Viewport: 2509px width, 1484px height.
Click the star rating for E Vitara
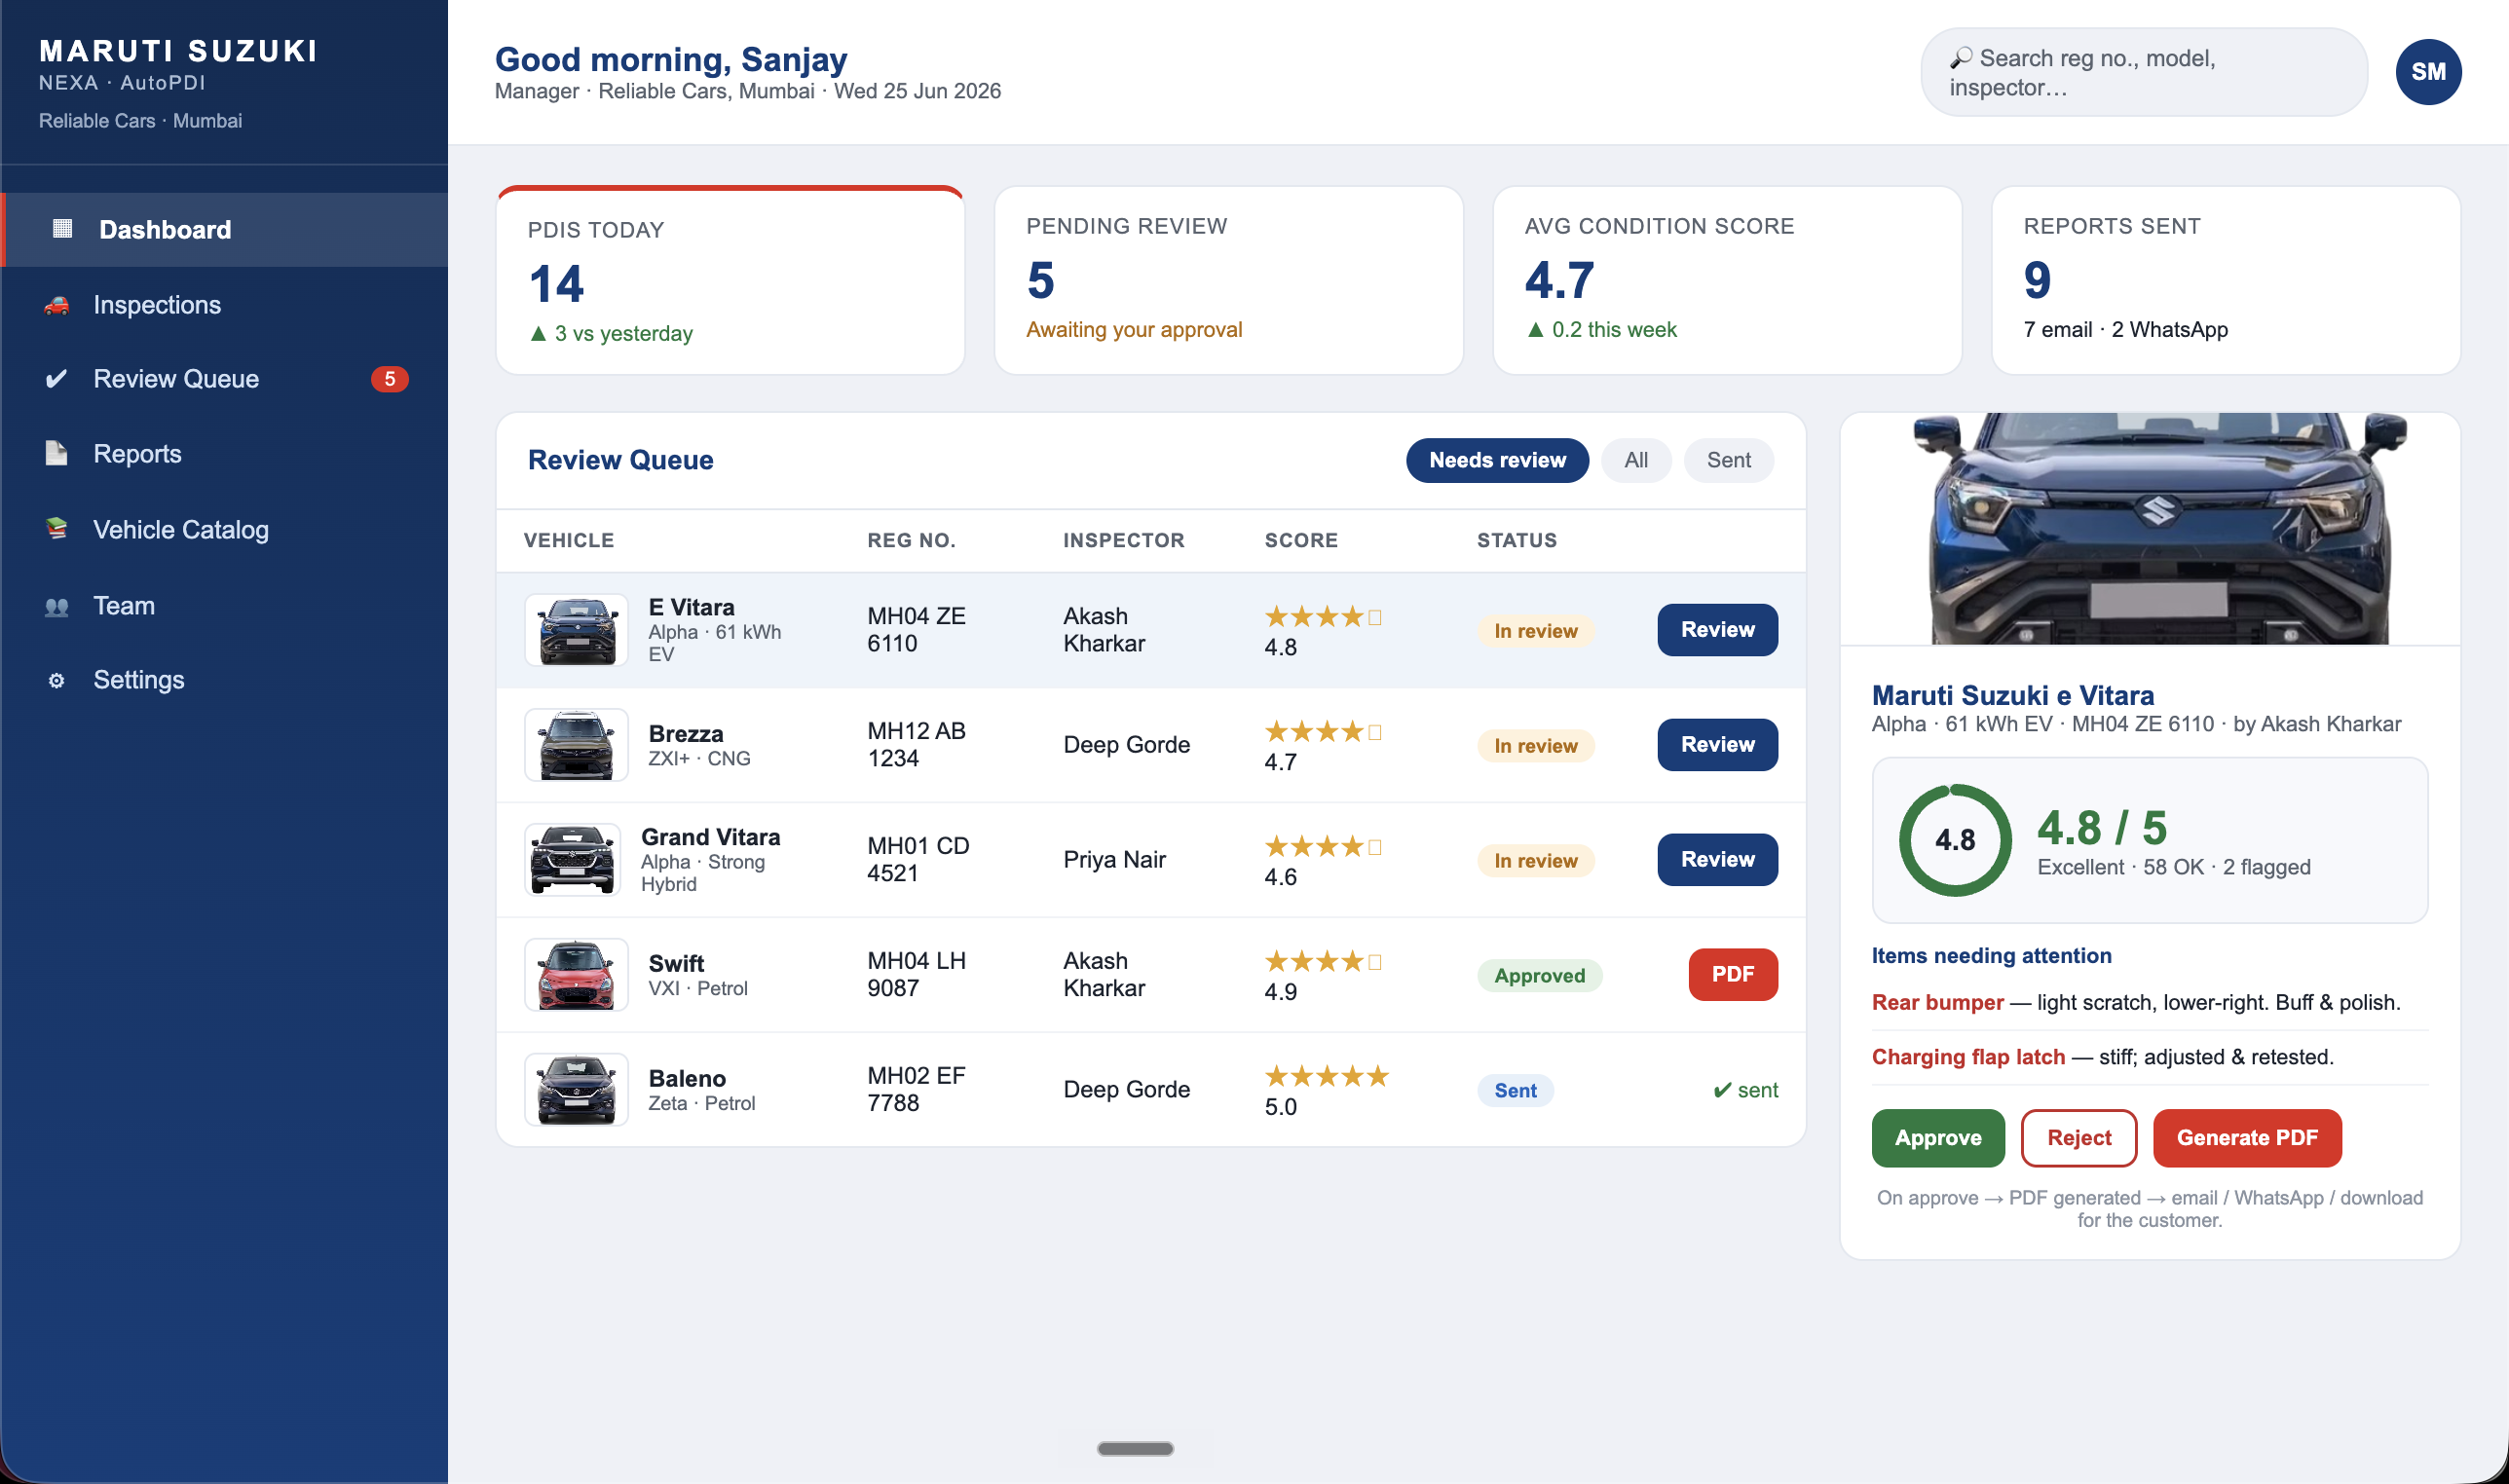point(1323,617)
